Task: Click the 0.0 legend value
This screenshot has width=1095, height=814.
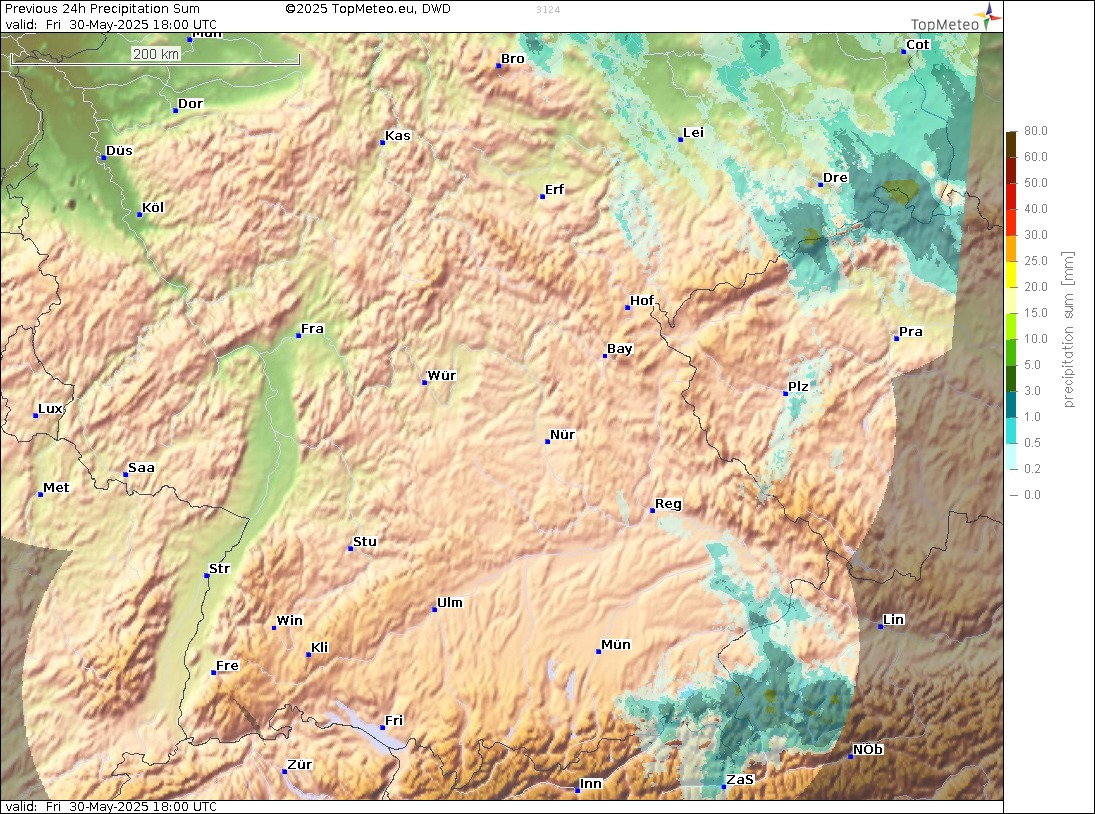Action: coord(1032,495)
